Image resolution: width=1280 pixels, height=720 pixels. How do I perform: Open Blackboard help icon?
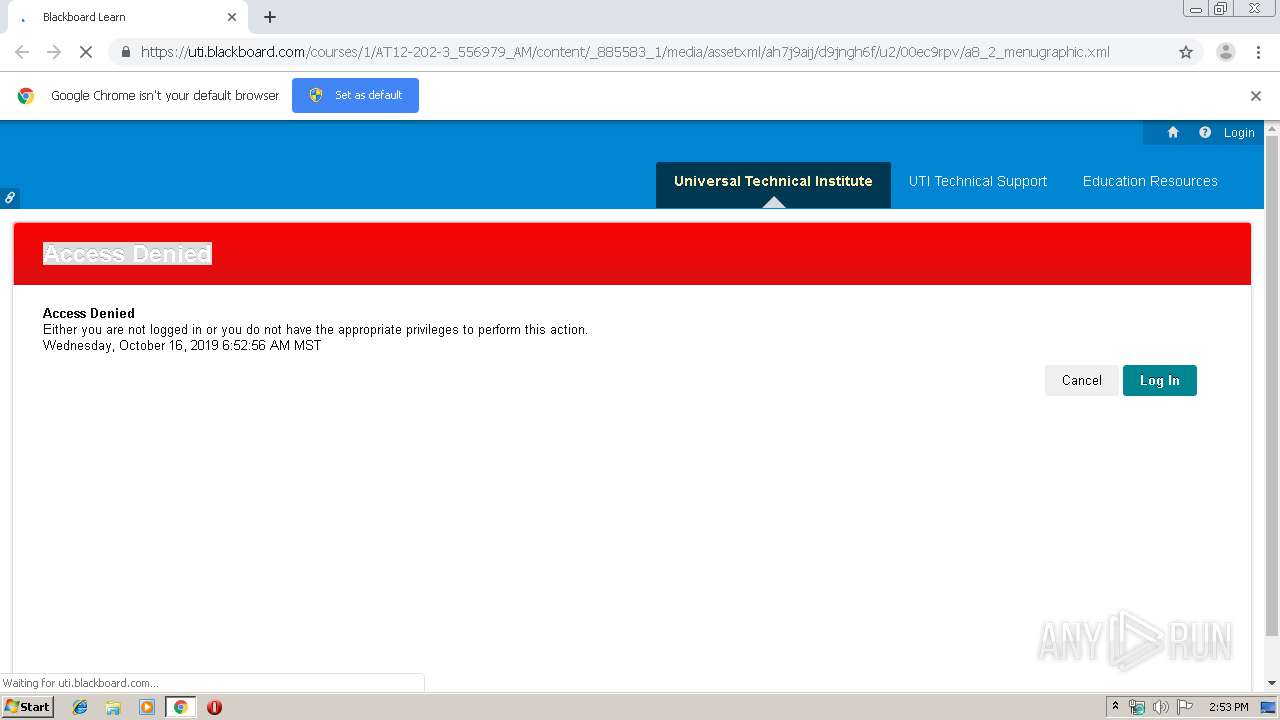[x=1205, y=132]
